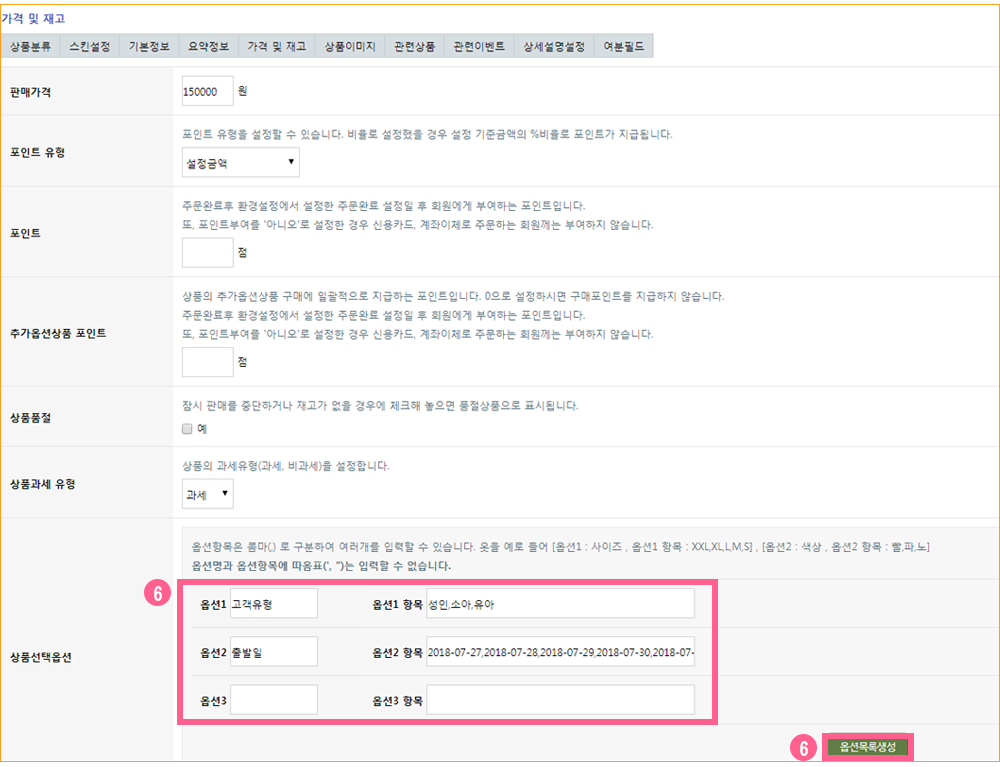Click the 상품선택옵션 row label

41,657
